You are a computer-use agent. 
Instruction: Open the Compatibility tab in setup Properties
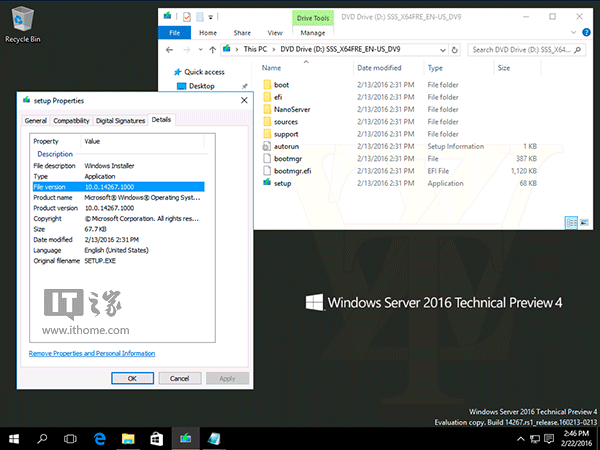(x=71, y=121)
